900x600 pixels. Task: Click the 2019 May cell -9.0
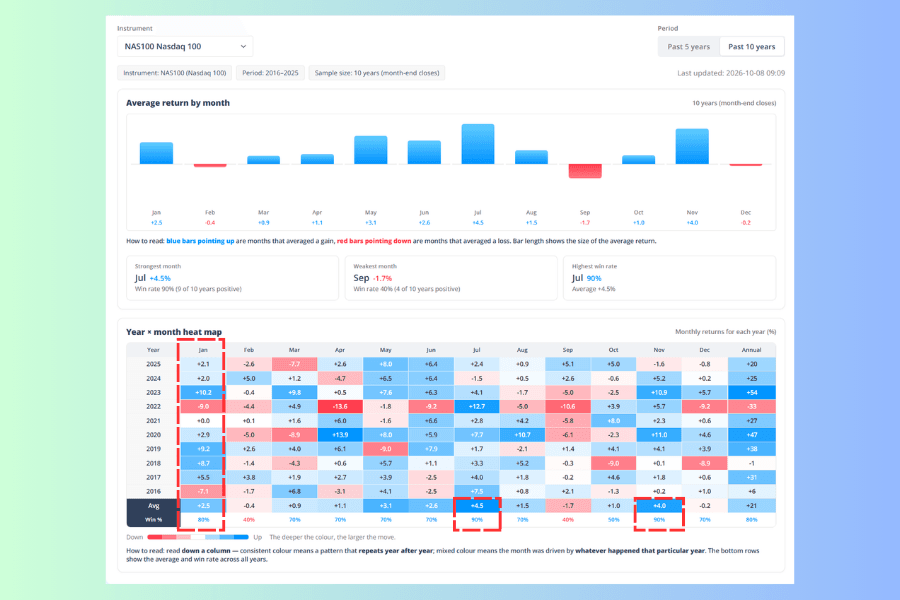click(x=385, y=449)
